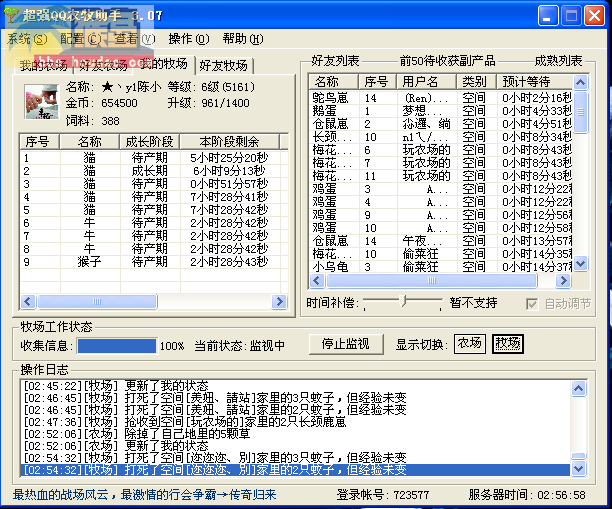Click the 好友列表 group label
Screen dimensions: 612x509
(335, 61)
